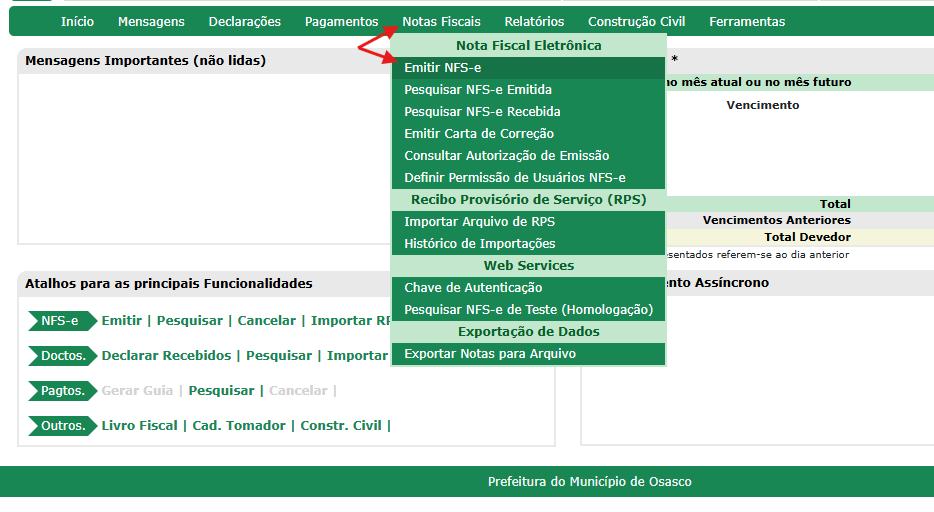Choose Pesquisar NFS-e Emitida menu entry

pyautogui.click(x=477, y=90)
